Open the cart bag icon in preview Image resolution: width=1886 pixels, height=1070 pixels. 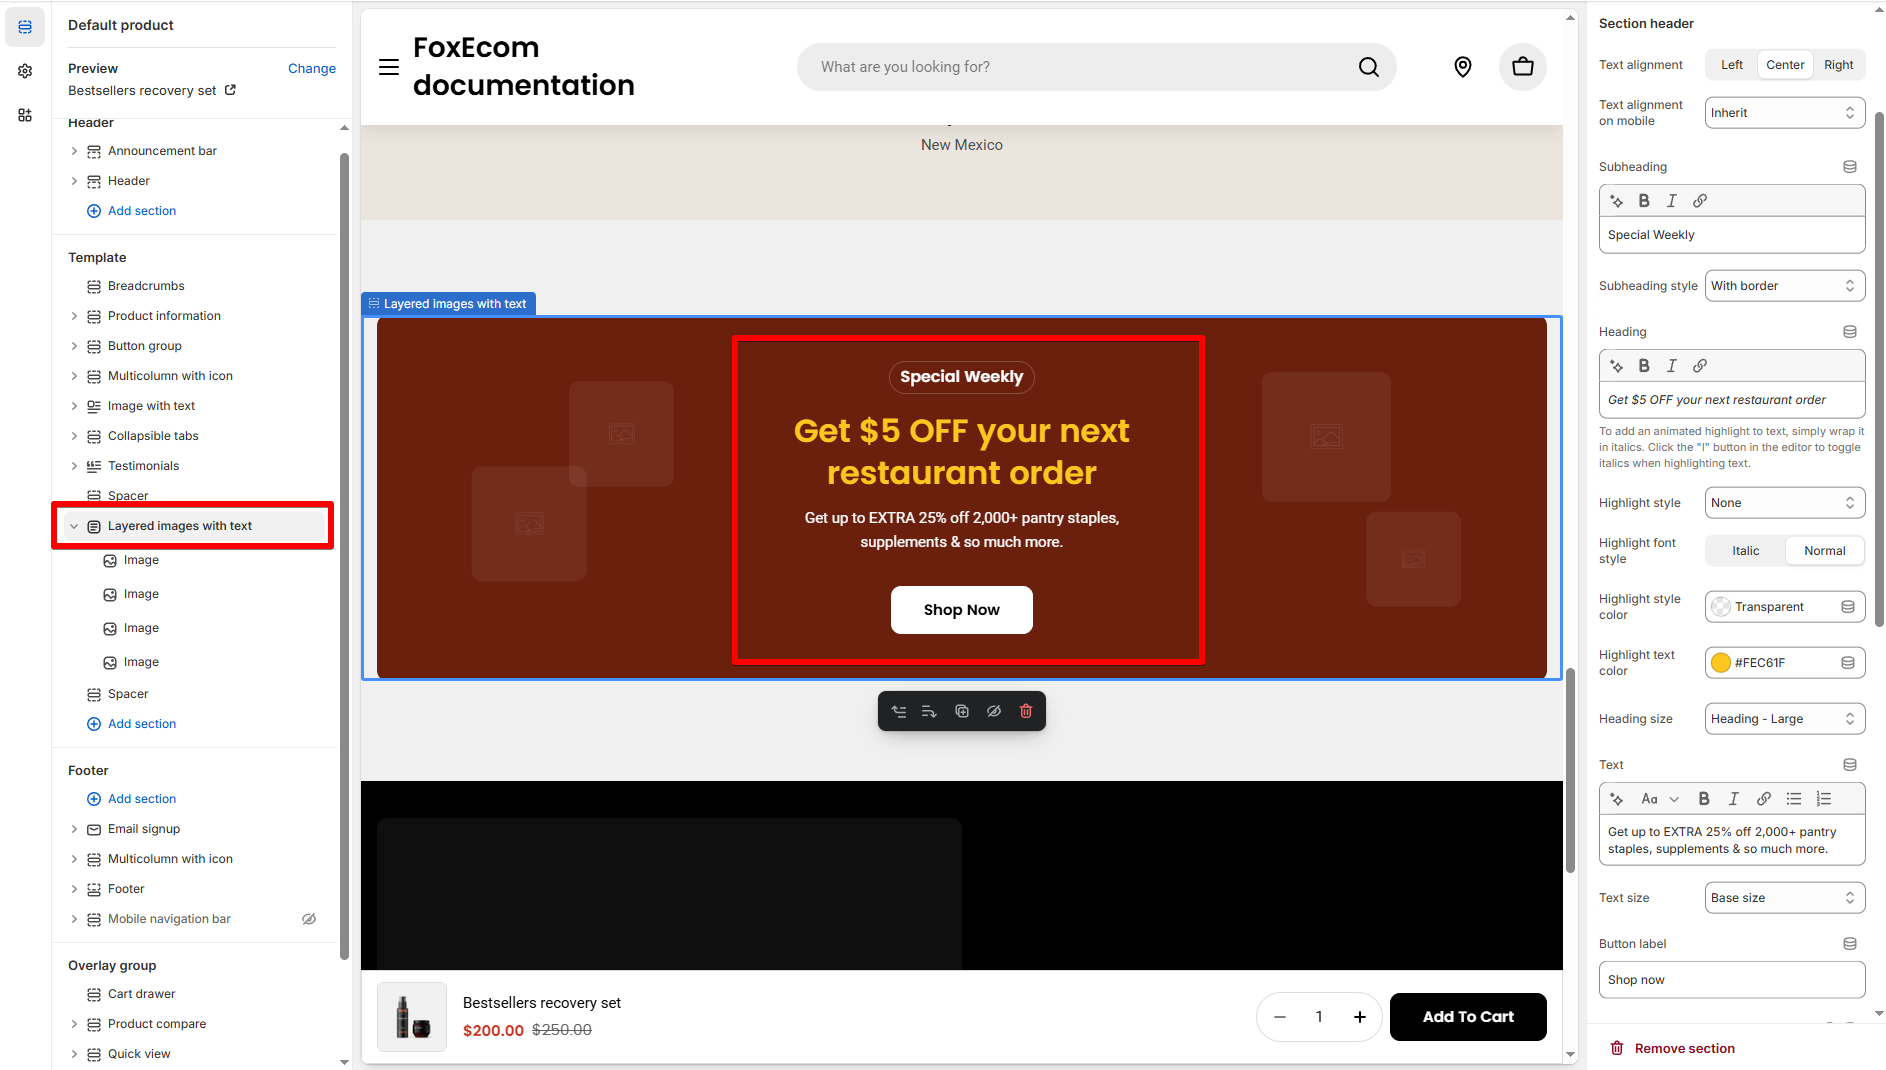[1523, 67]
